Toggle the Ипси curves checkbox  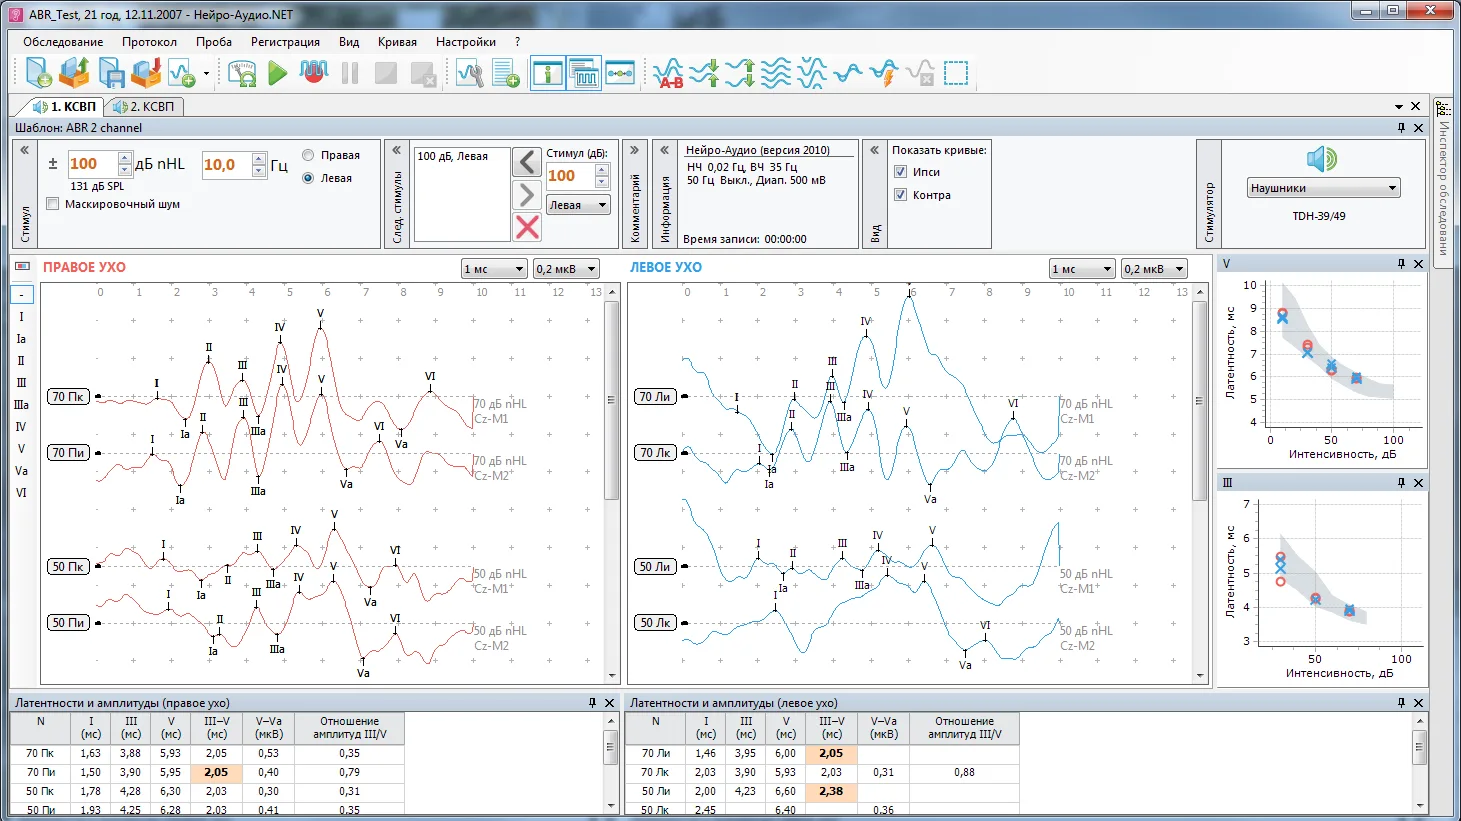(x=900, y=172)
